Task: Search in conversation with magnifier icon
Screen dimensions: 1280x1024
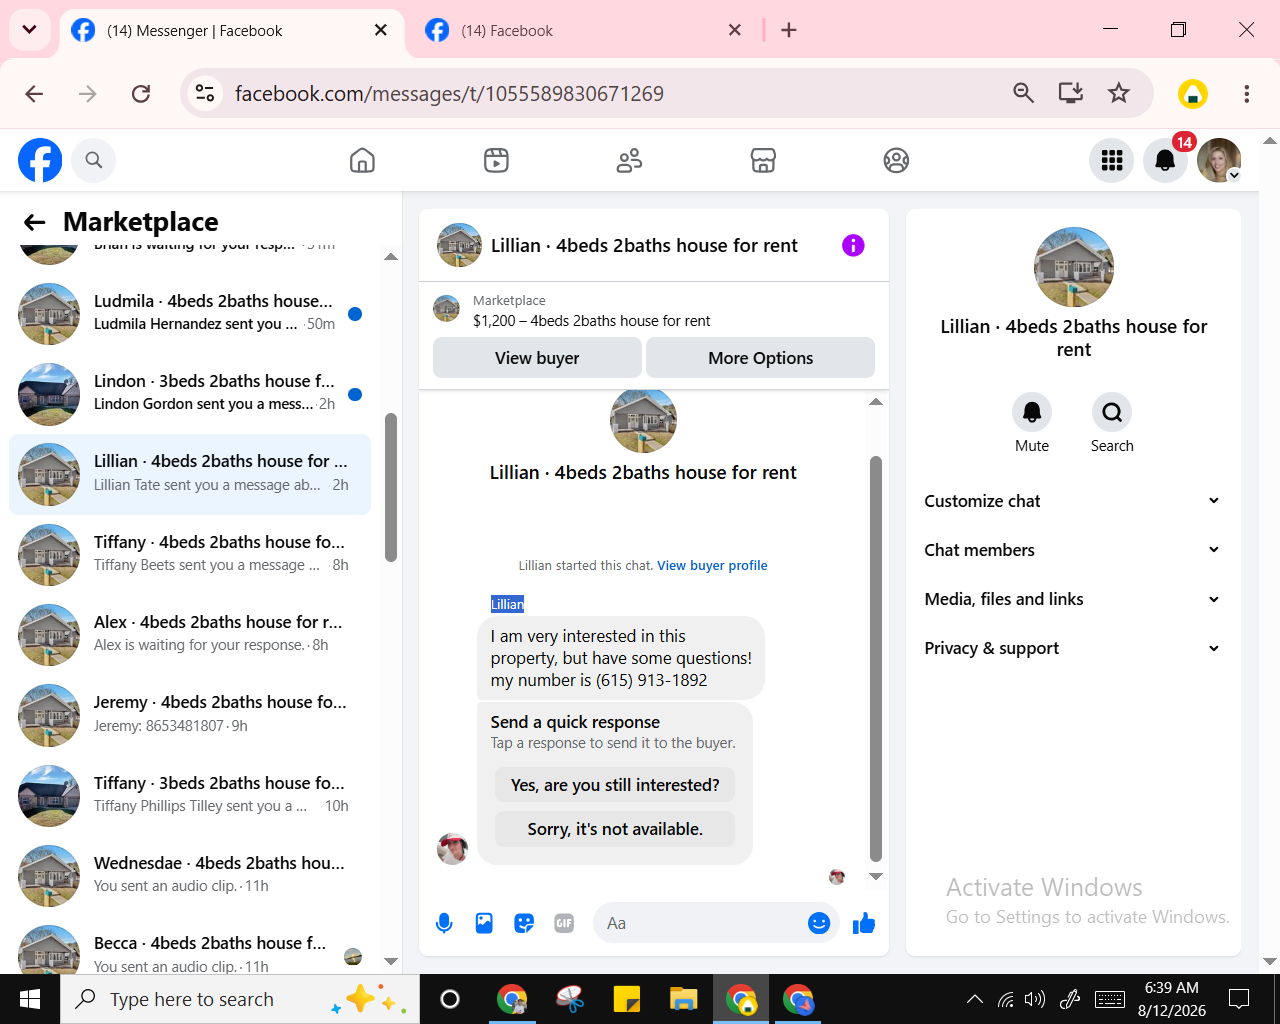Action: point(1112,412)
